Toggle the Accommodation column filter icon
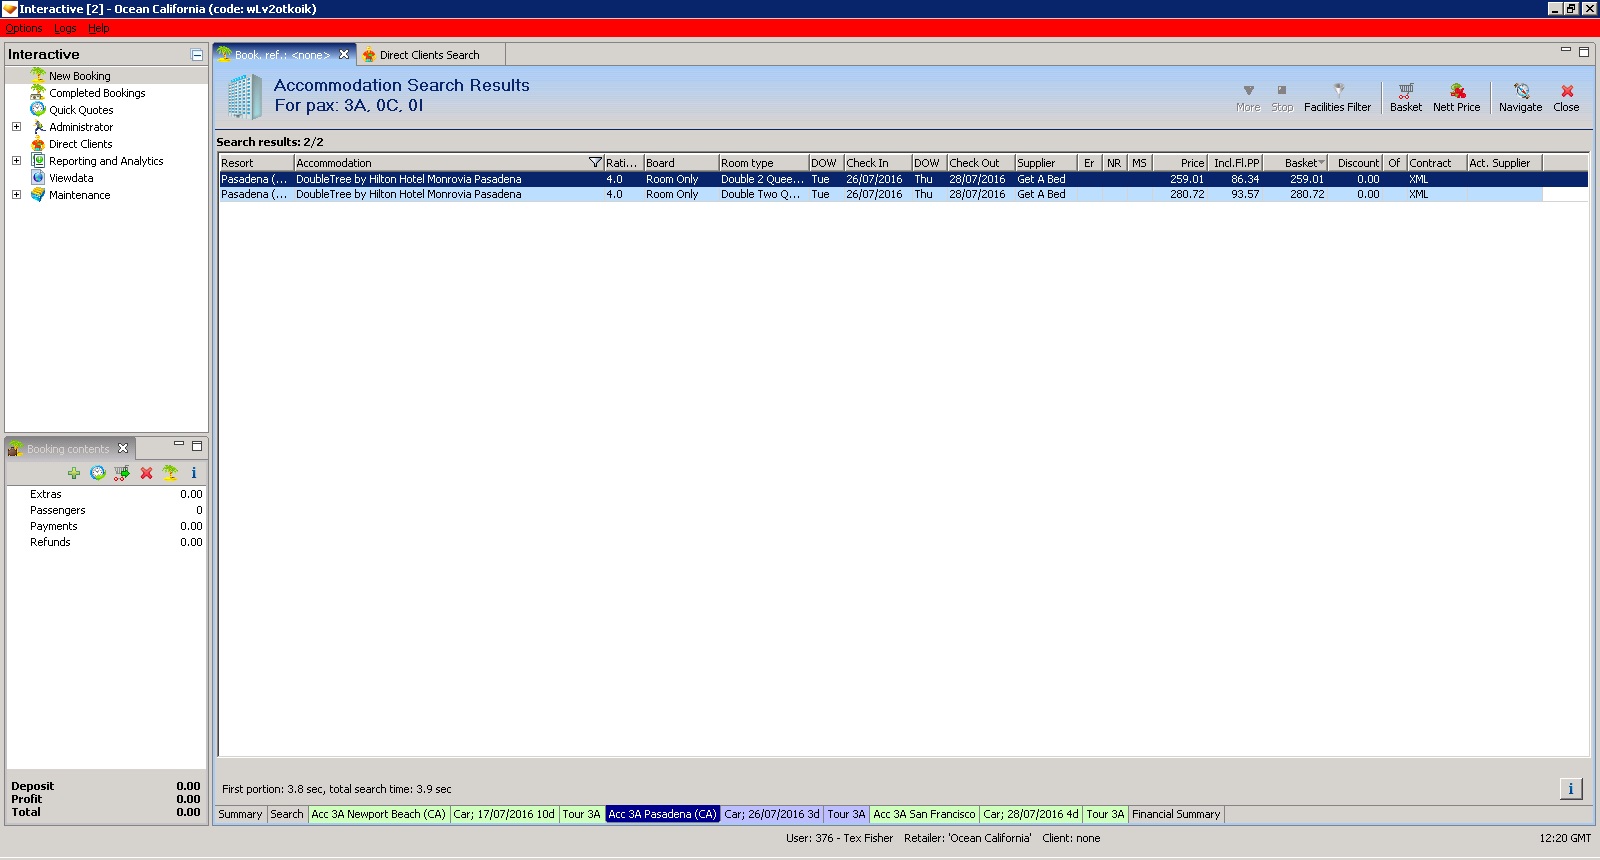Image resolution: width=1600 pixels, height=860 pixels. 595,163
